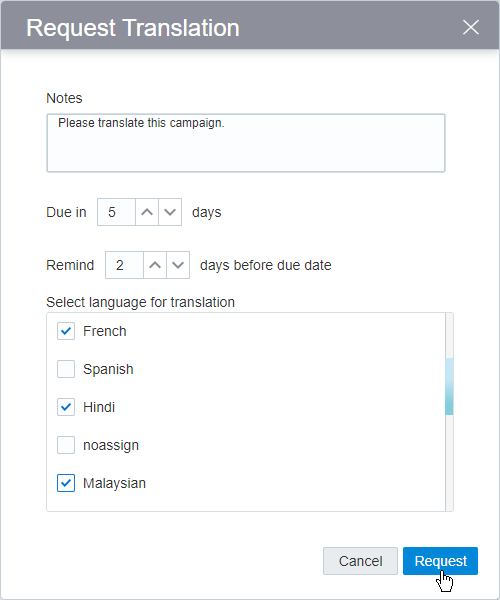
Task: Uncheck the French language checkbox
Action: coord(66,331)
